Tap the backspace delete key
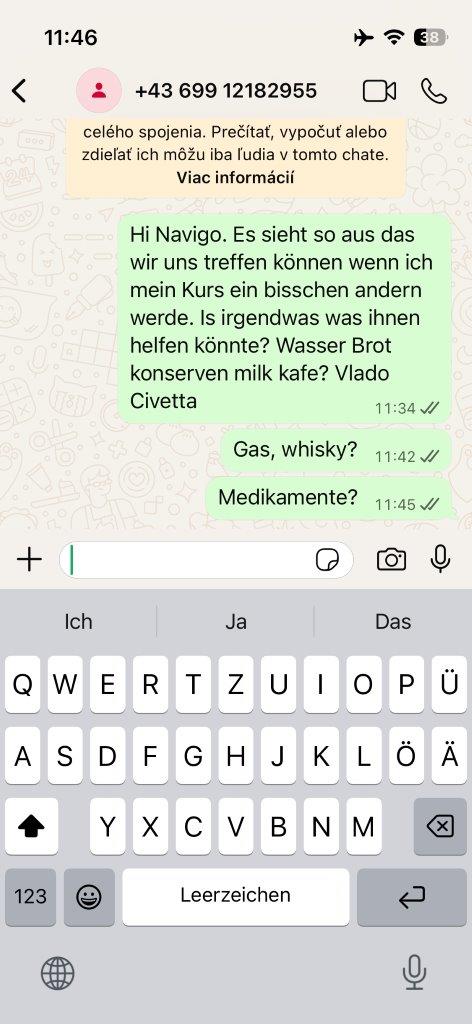 pos(440,827)
